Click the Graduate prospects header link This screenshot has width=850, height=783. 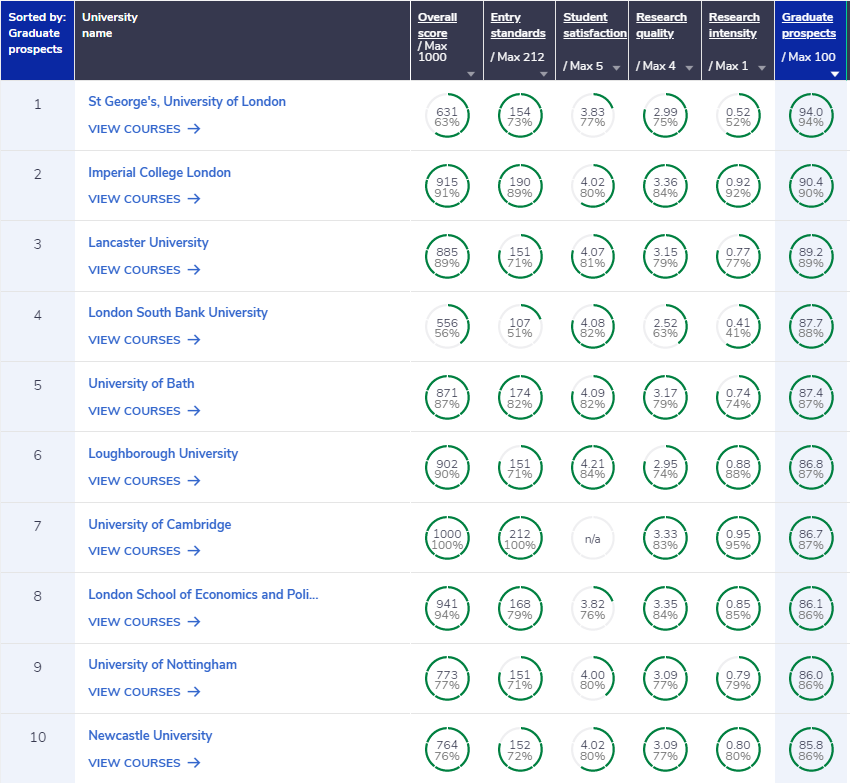[x=808, y=25]
